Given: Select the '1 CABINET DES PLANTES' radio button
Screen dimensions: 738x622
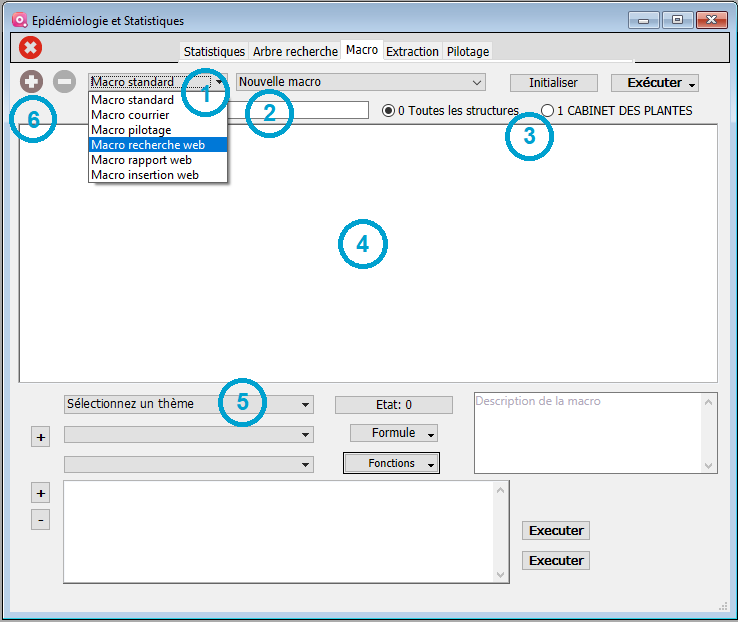Looking at the screenshot, I should pyautogui.click(x=547, y=111).
